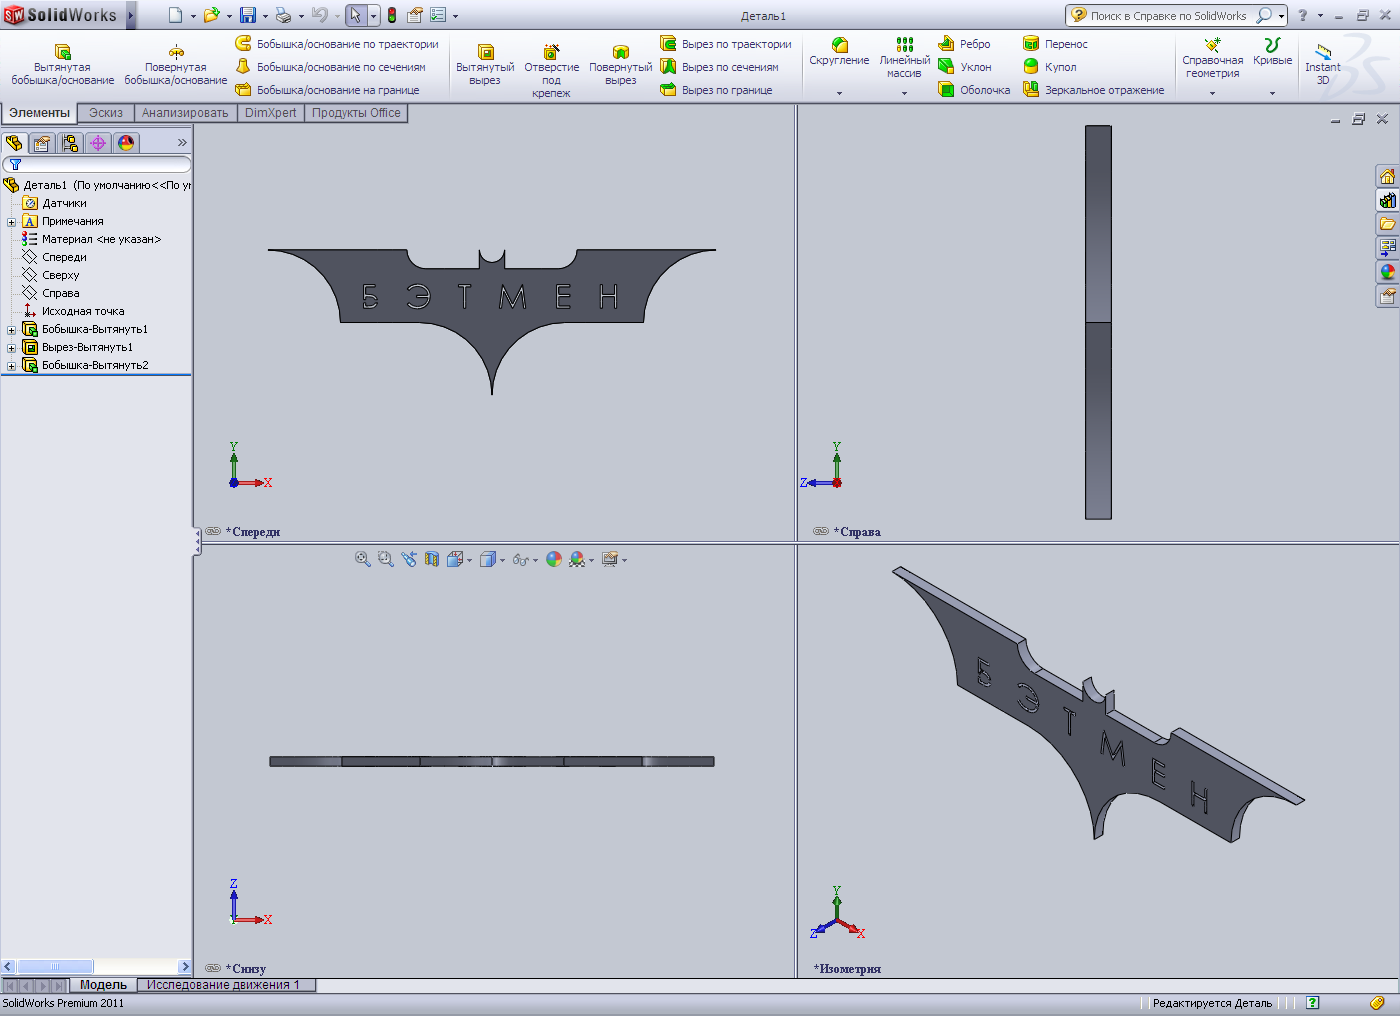Choose Бобышка/основание на границе
This screenshot has height=1016, width=1400.
click(327, 90)
